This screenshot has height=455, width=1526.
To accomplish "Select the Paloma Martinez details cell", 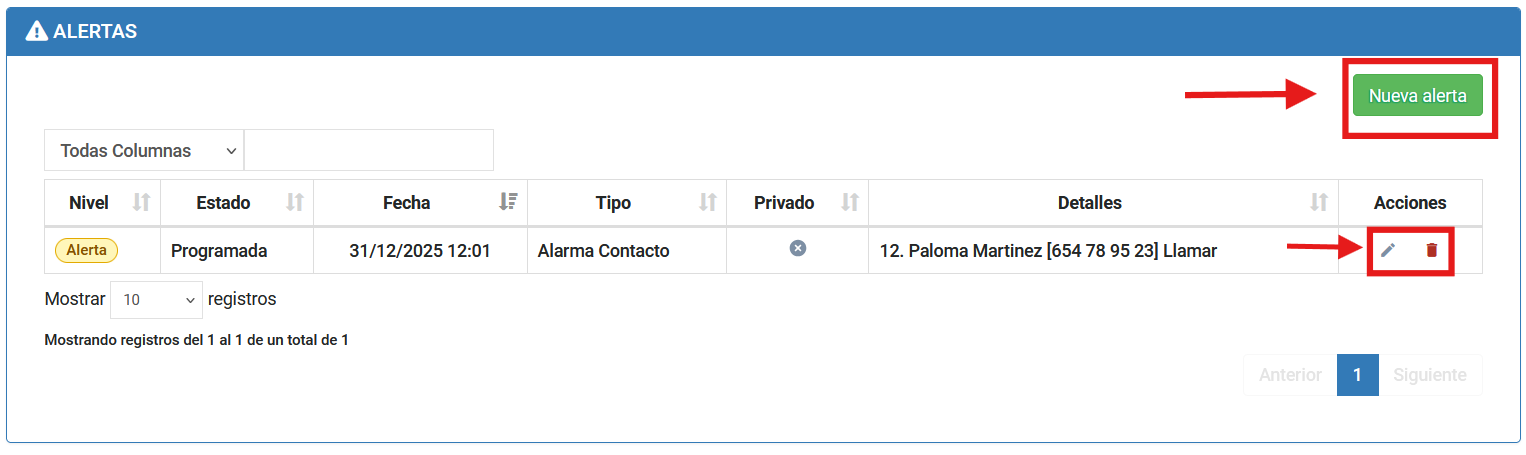I will (x=1048, y=251).
